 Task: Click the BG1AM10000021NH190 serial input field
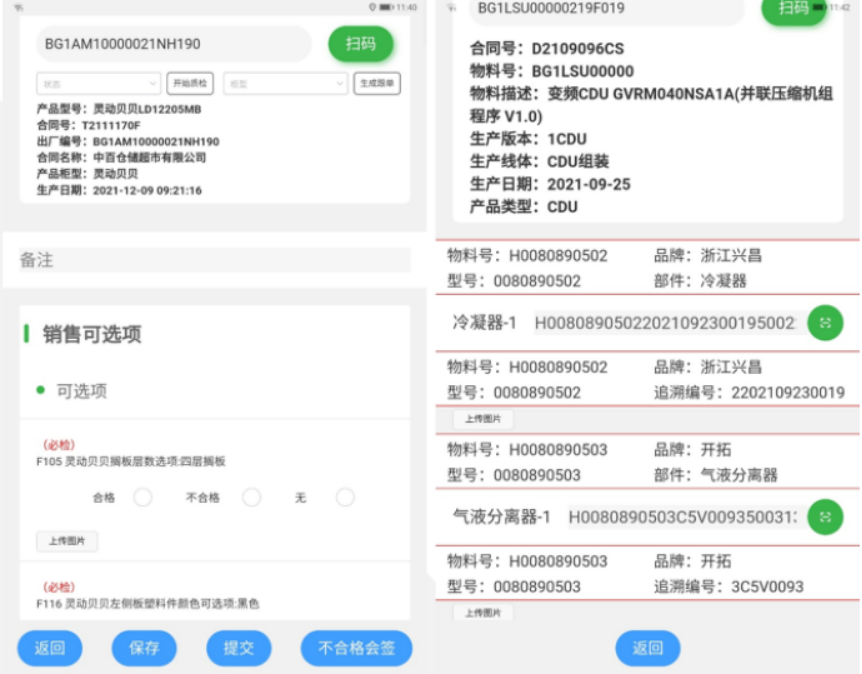pos(174,44)
